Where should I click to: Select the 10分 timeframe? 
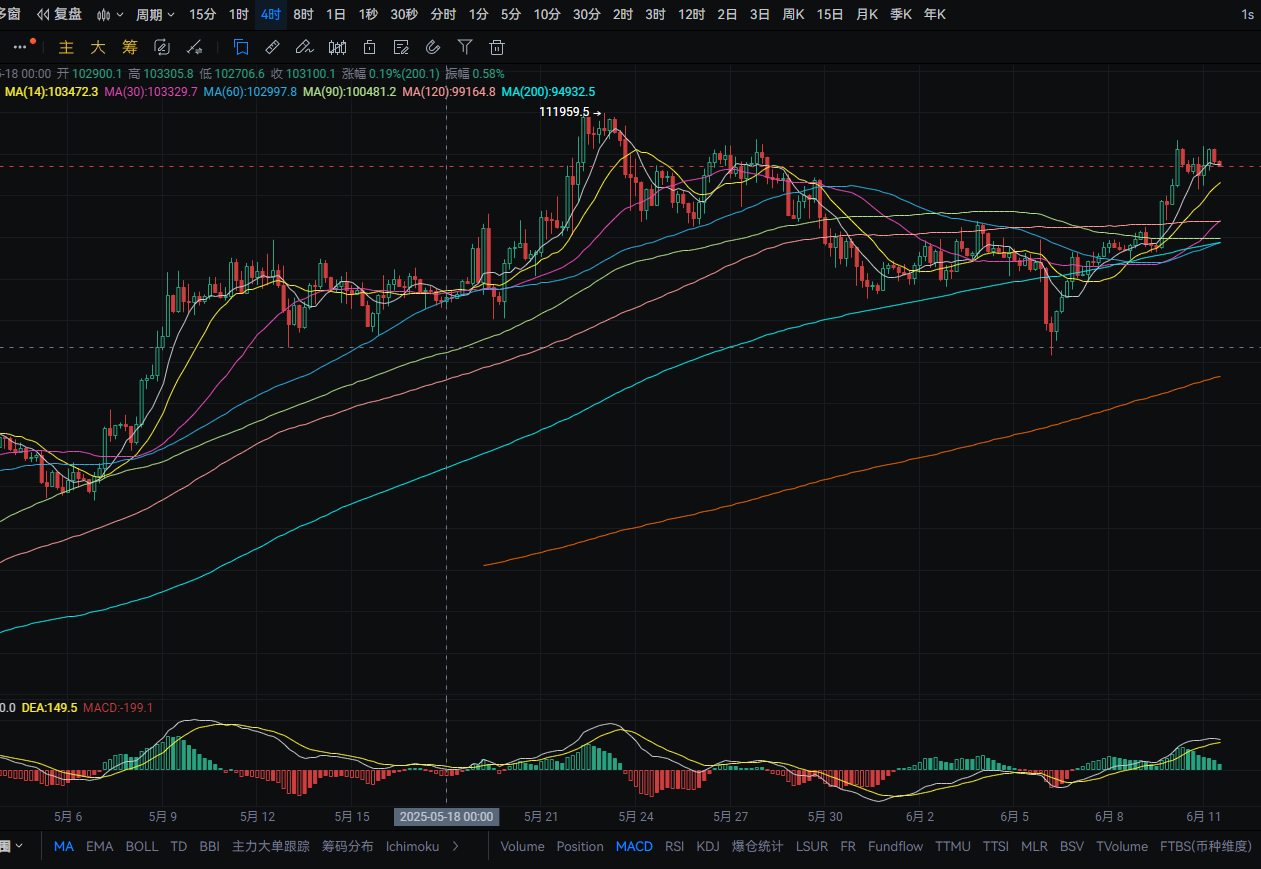547,14
